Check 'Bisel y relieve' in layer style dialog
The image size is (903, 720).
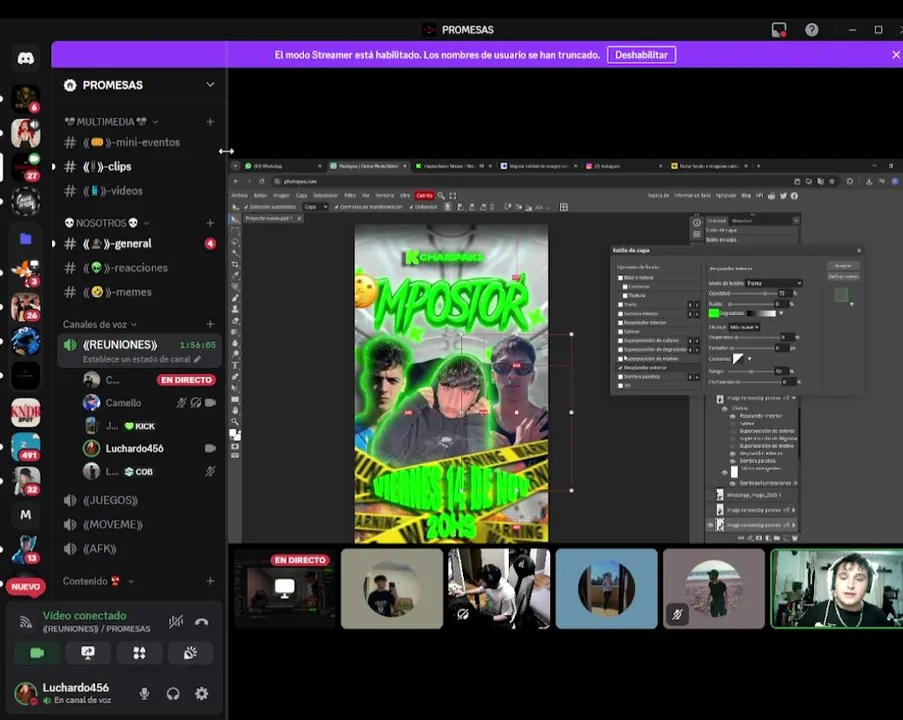click(x=620, y=278)
